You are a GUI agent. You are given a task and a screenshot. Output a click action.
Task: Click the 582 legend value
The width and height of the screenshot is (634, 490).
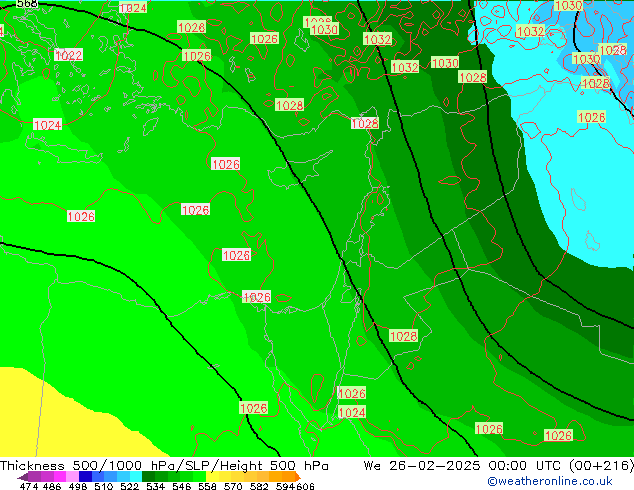259,486
